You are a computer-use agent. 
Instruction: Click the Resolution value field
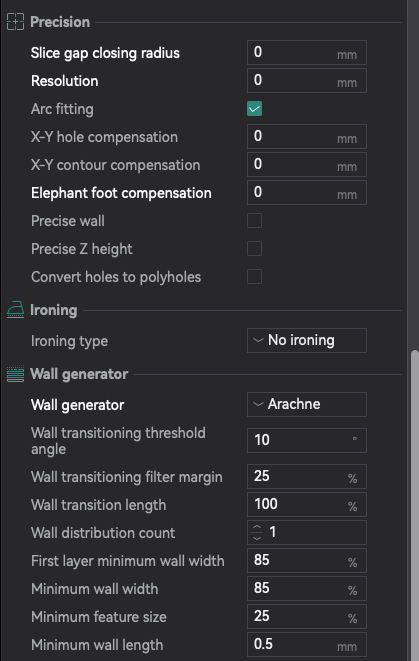307,81
